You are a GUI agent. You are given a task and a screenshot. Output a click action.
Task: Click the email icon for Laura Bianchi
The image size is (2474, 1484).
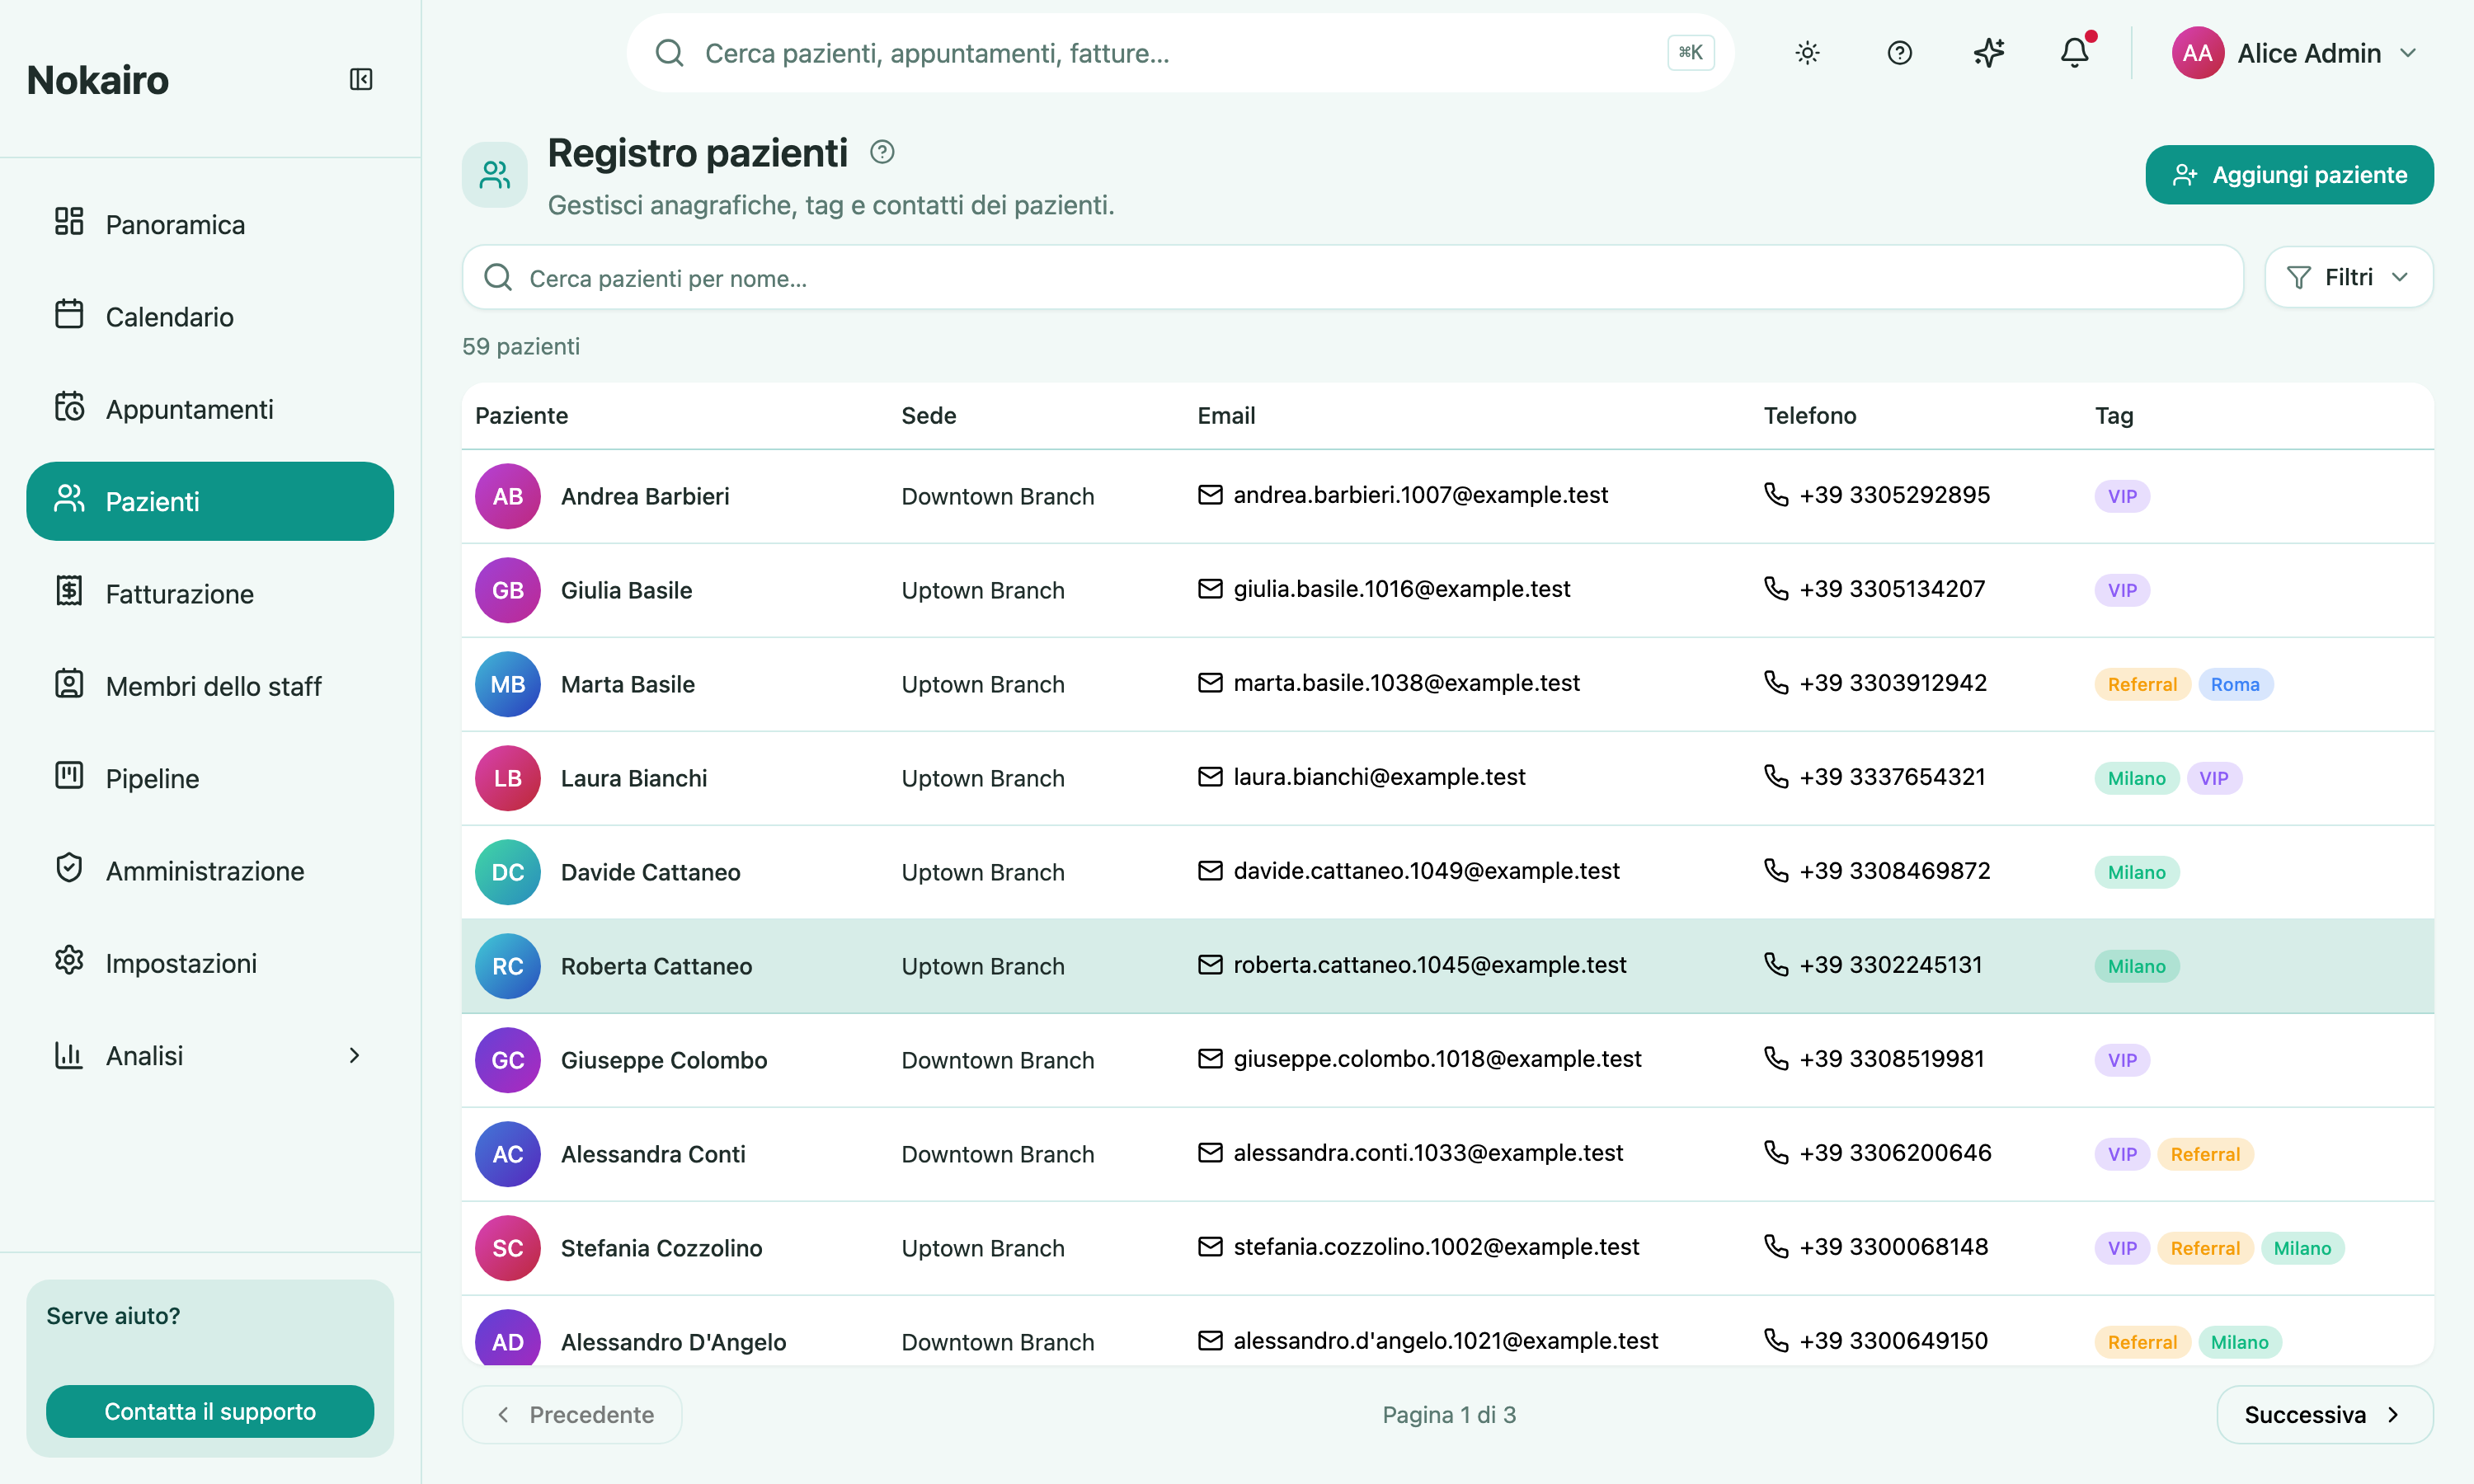(x=1210, y=777)
